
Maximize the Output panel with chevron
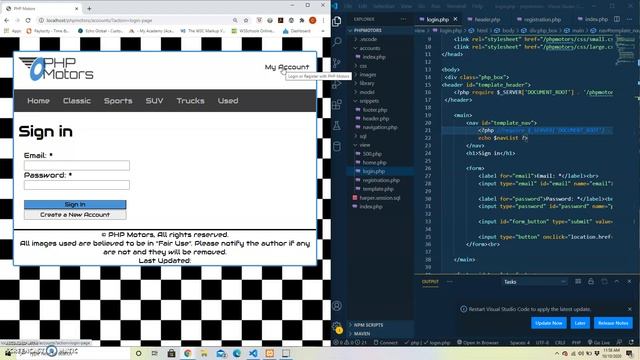[617, 282]
